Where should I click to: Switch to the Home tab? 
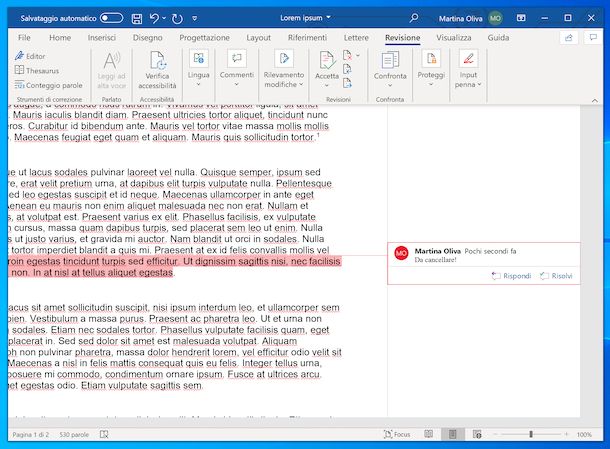[60, 38]
